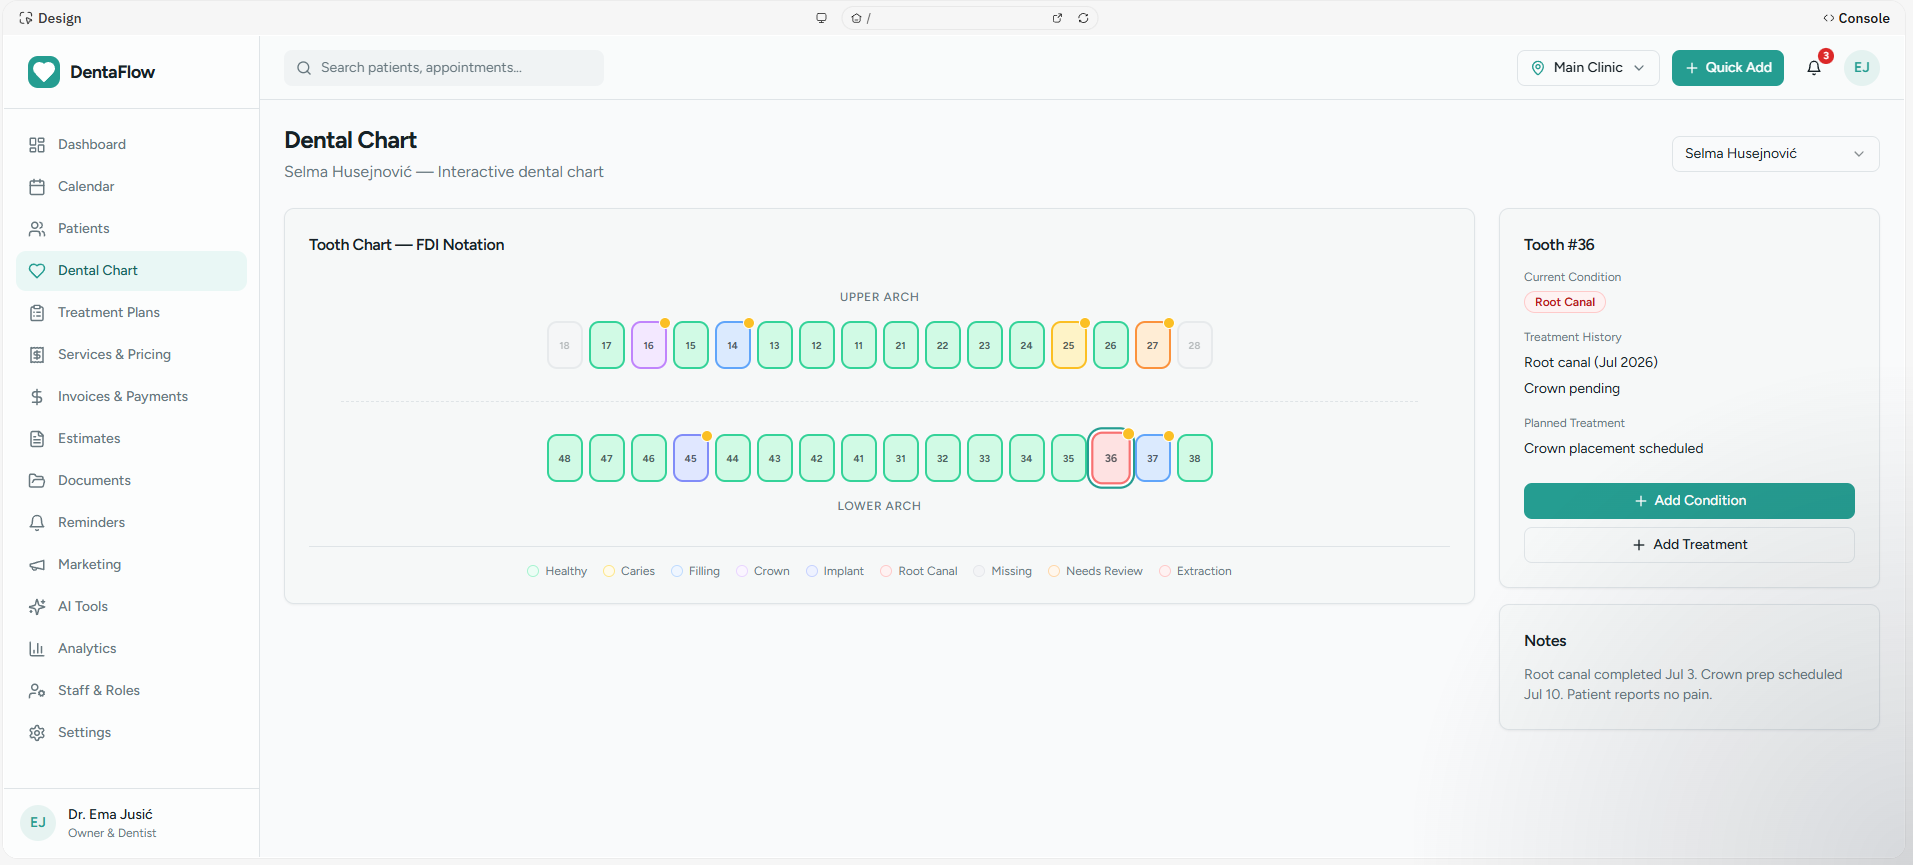
Task: Click the Healthy legend color swatch
Action: click(533, 571)
